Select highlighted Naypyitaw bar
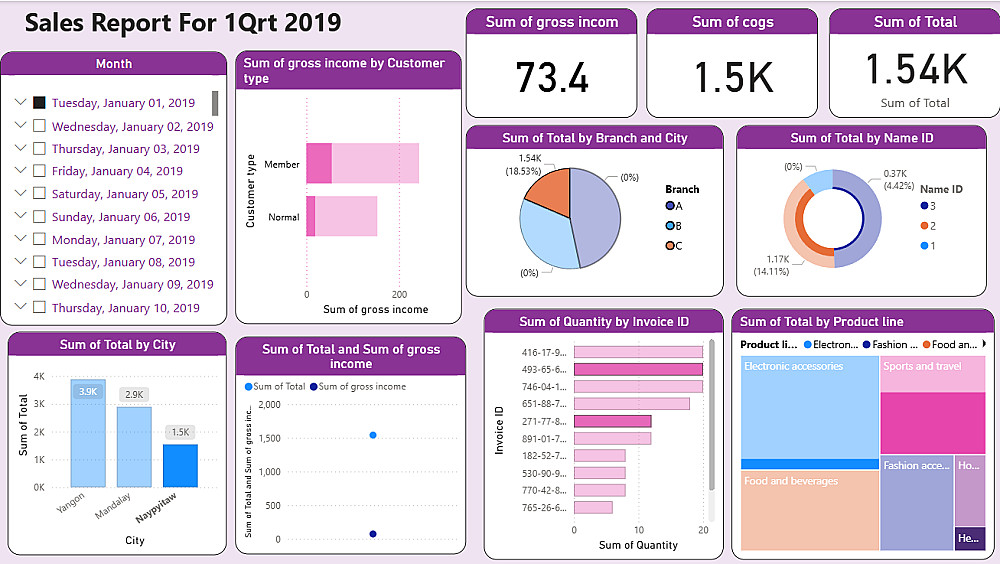The width and height of the screenshot is (1000, 564). click(x=180, y=466)
